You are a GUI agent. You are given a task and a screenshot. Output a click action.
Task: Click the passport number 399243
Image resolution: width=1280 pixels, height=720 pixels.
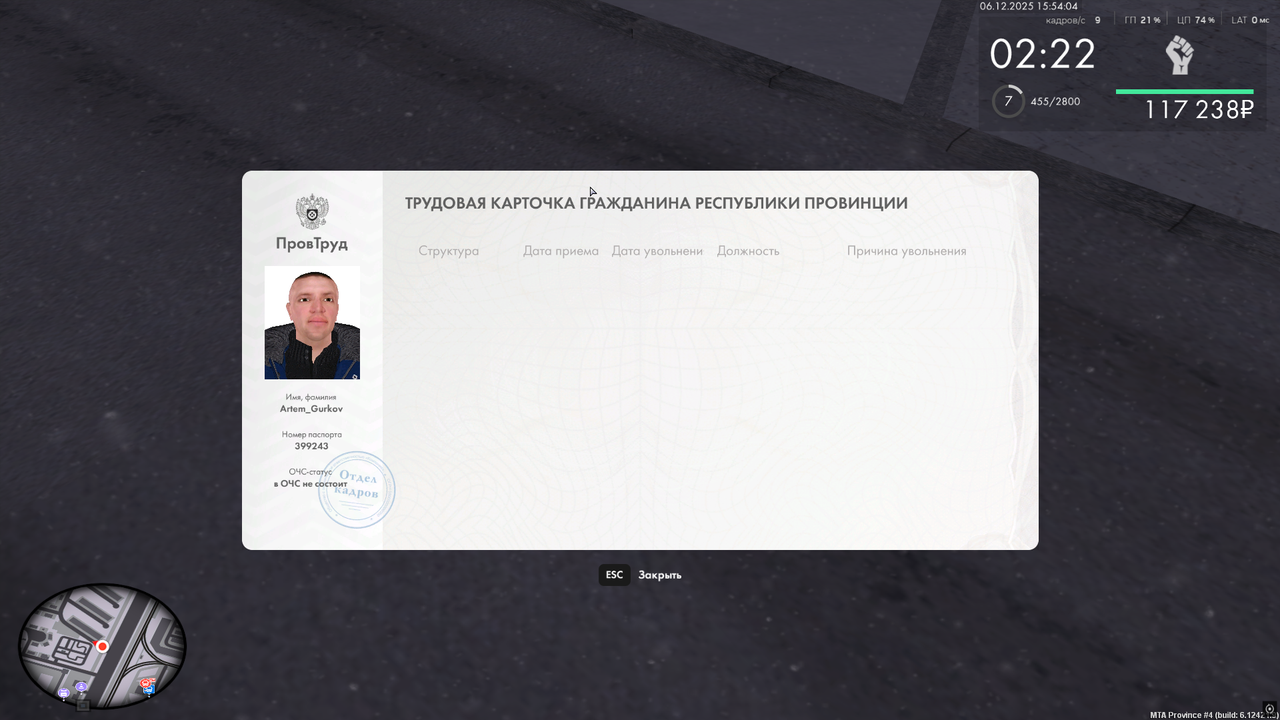coord(312,446)
